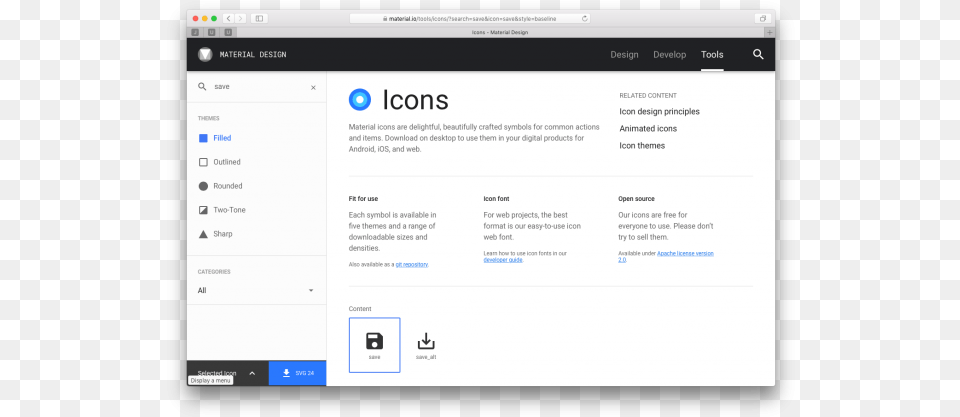Choose the Outlined theme
This screenshot has height=417, width=960.
point(226,162)
